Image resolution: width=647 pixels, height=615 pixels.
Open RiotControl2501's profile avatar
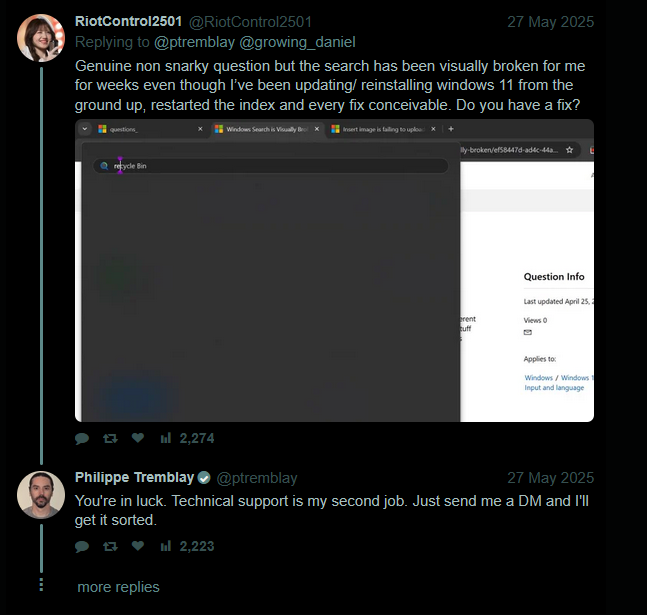point(41,38)
